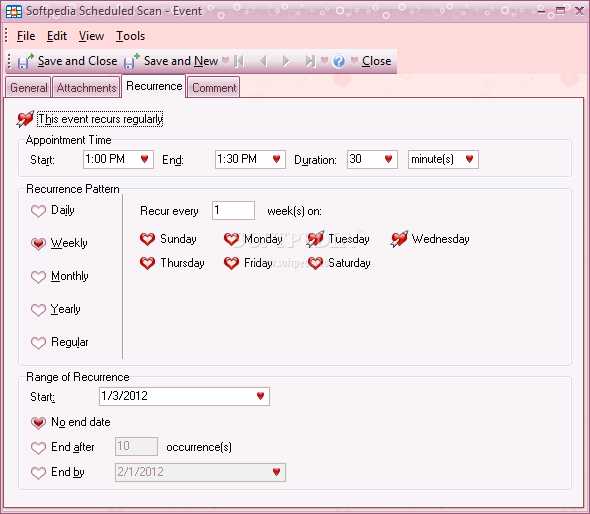Viewport: 590px width, 514px height.
Task: Switch to the Comment tab
Action: 214,88
